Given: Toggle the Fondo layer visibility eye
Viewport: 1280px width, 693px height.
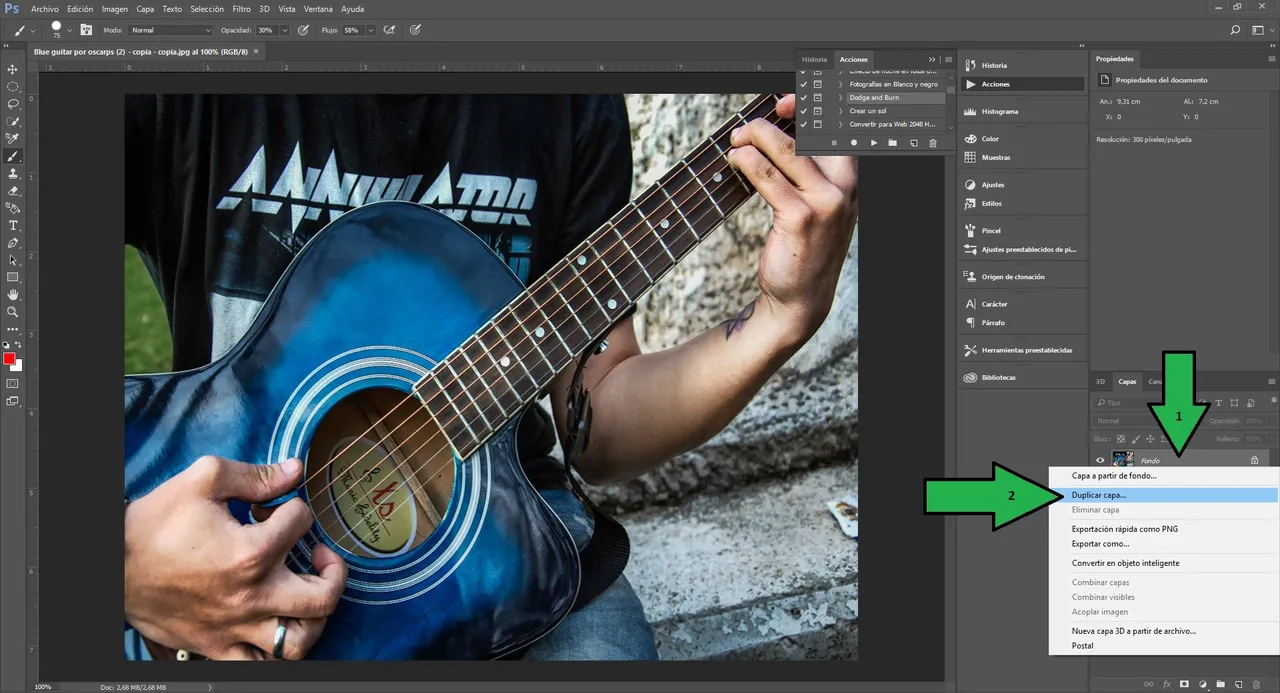Looking at the screenshot, I should 1100,460.
